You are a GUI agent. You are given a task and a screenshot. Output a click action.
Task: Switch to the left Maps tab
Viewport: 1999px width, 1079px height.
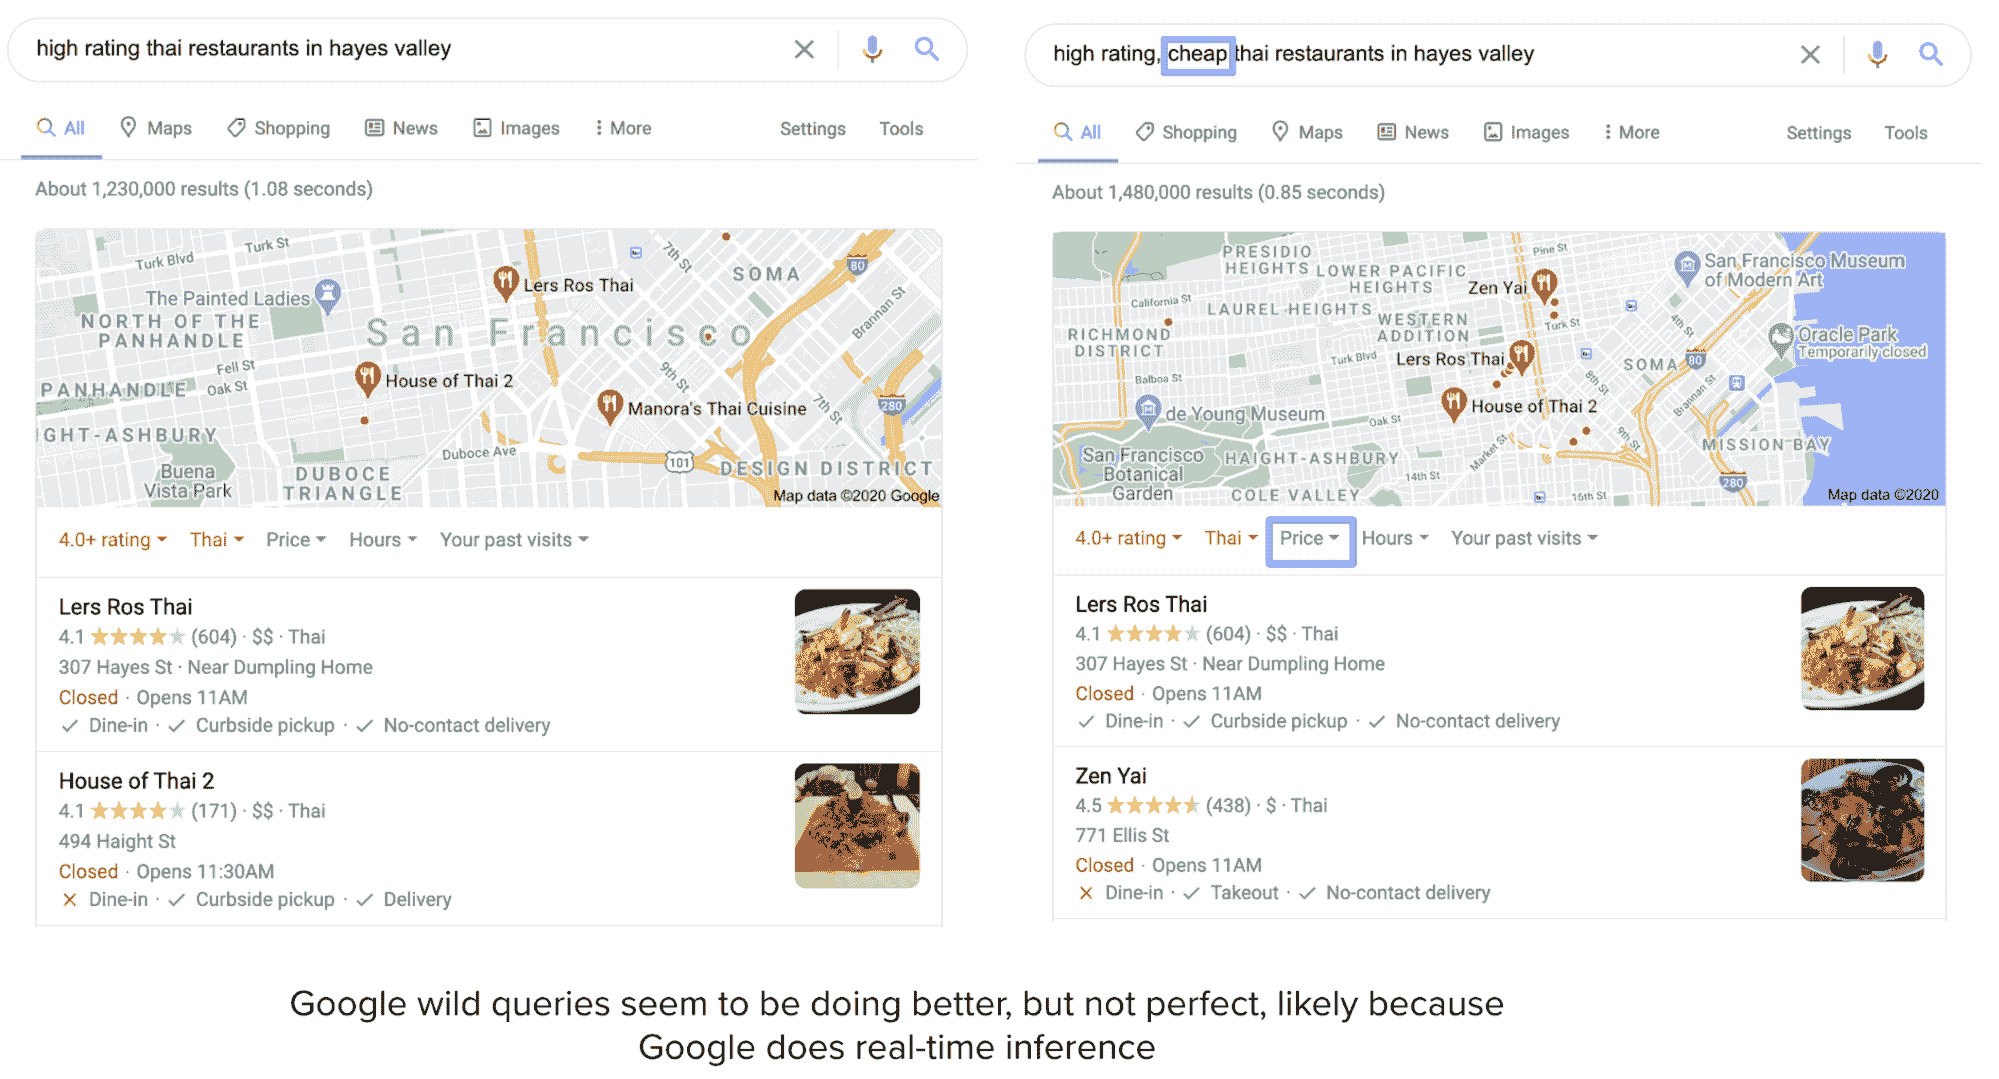(x=156, y=128)
